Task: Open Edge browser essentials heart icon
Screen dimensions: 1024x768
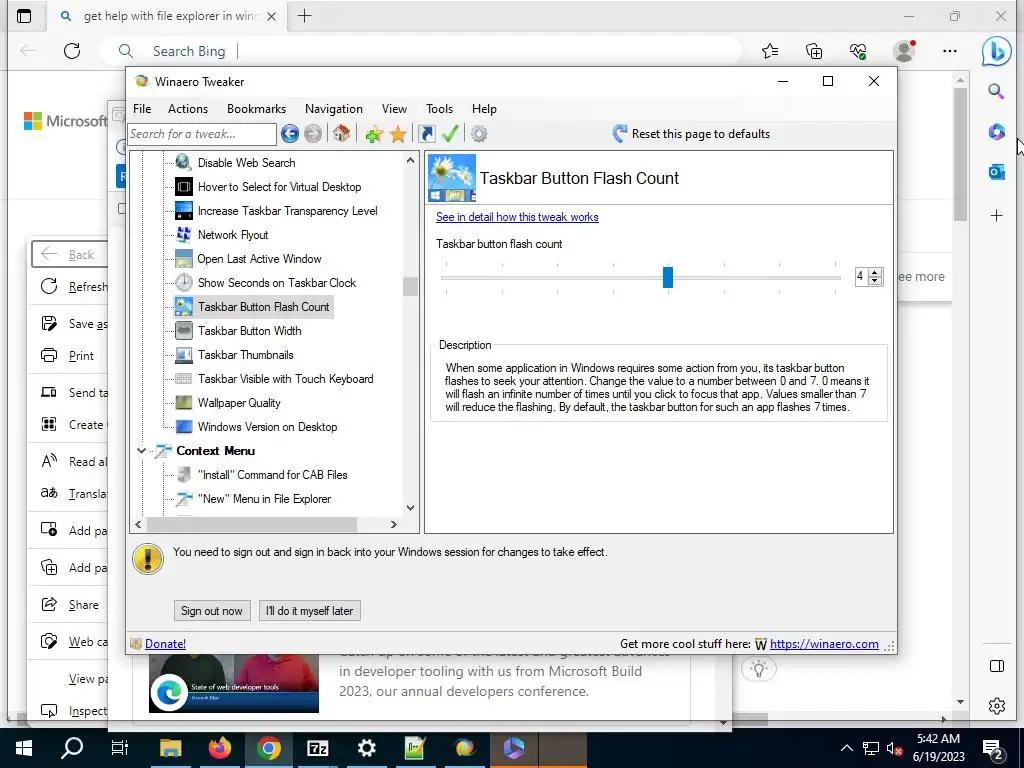Action: pyautogui.click(x=857, y=51)
